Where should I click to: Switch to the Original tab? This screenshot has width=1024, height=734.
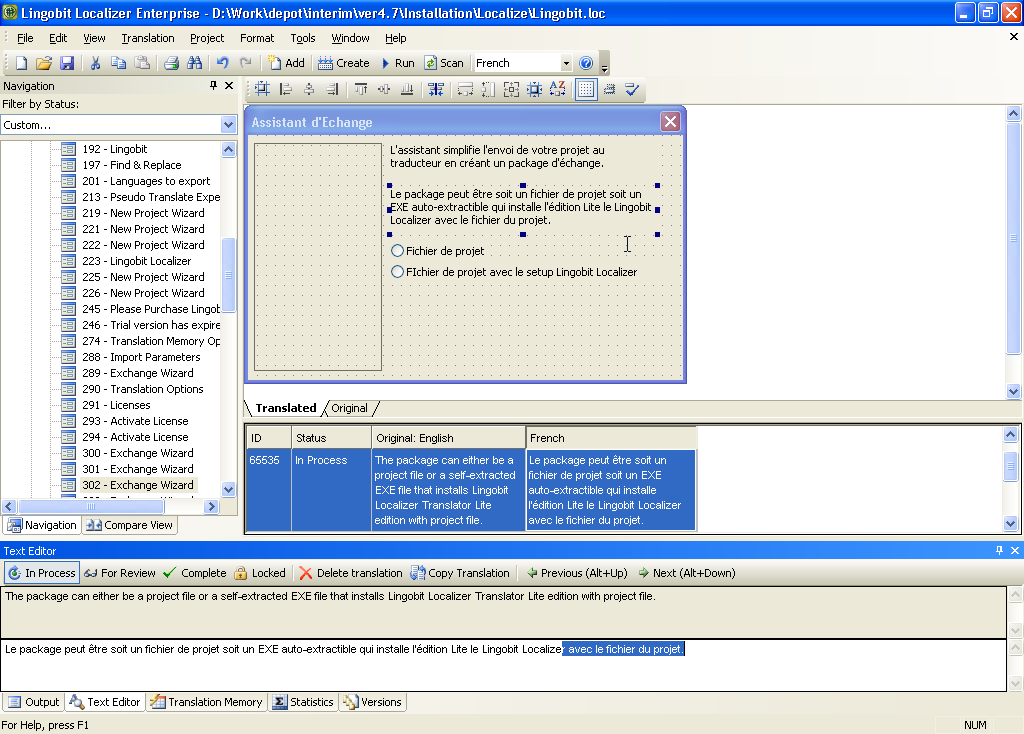[349, 408]
